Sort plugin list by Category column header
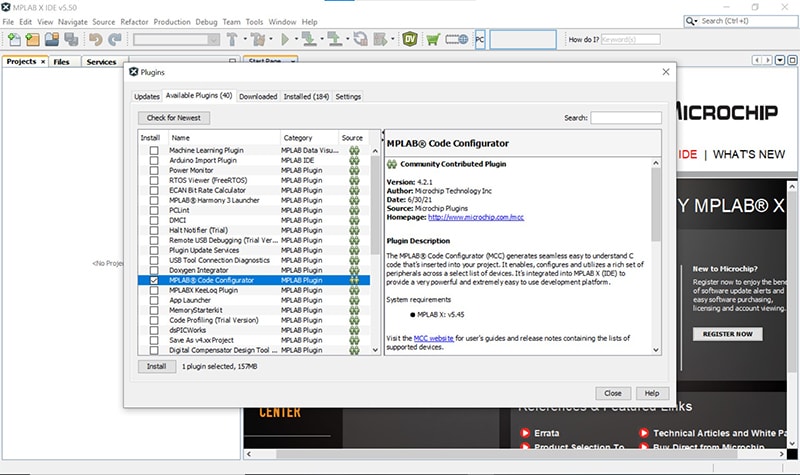The image size is (800, 475). (309, 138)
